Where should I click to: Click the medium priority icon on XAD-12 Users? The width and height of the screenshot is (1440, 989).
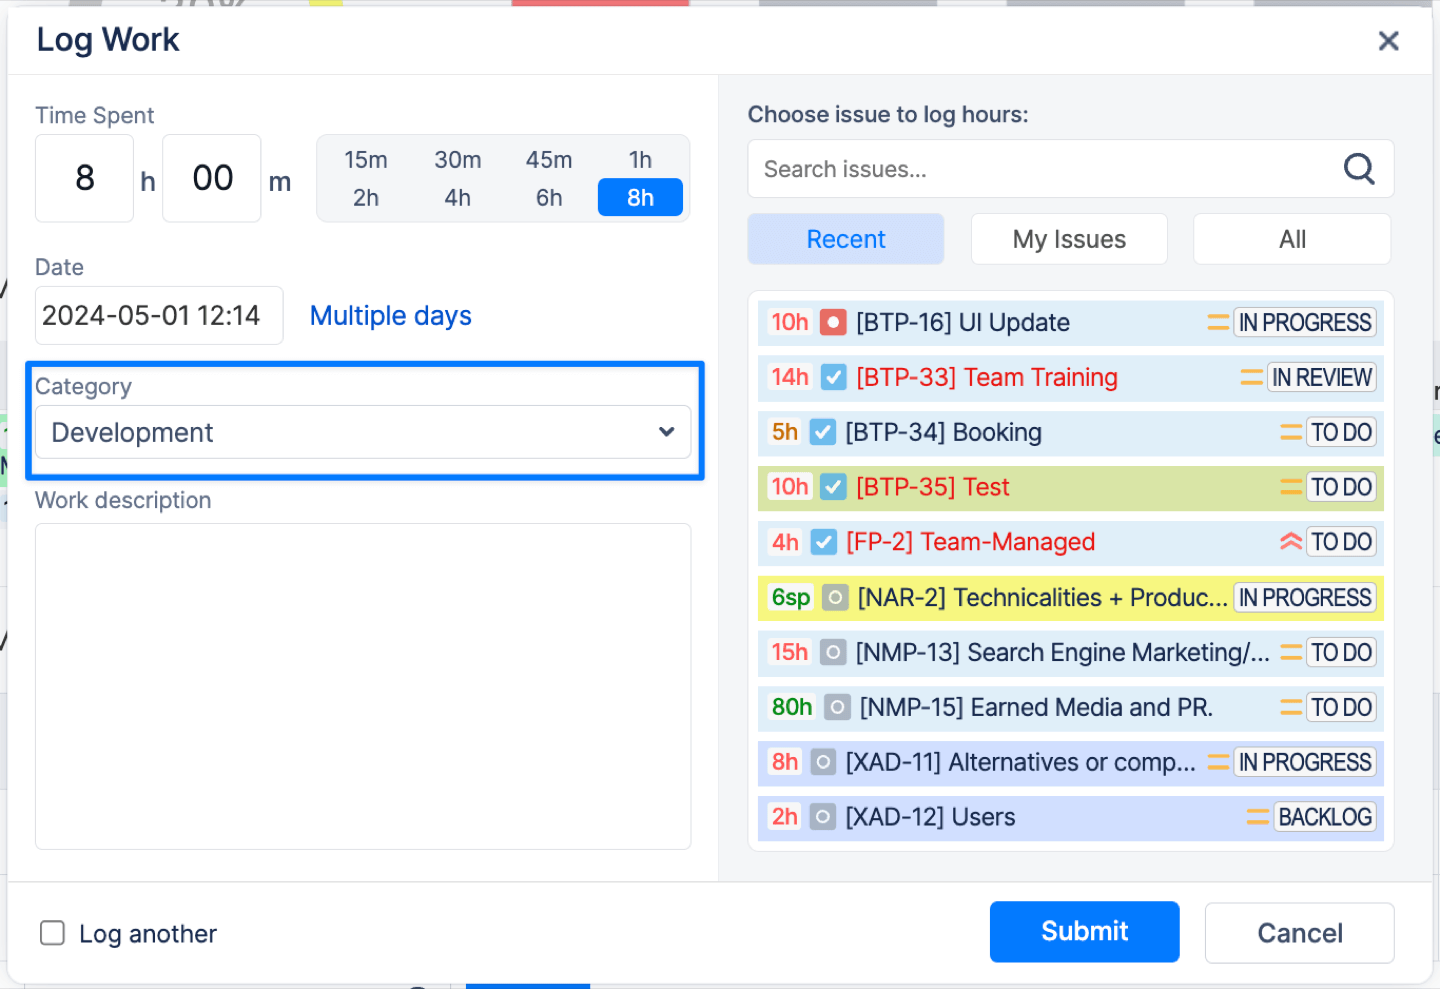click(1258, 817)
